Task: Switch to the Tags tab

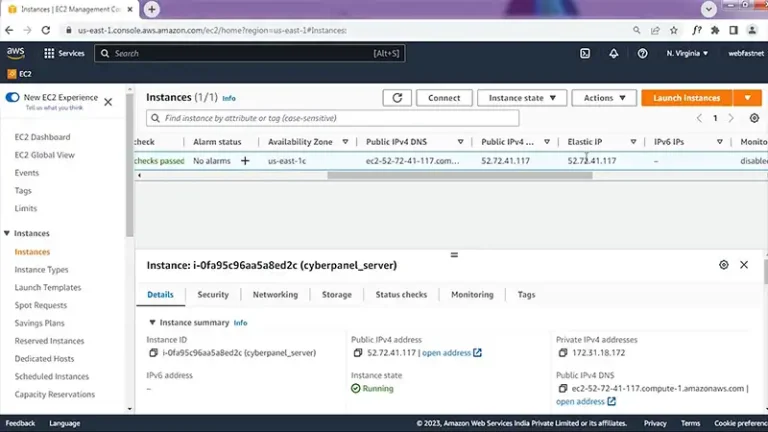Action: [527, 295]
